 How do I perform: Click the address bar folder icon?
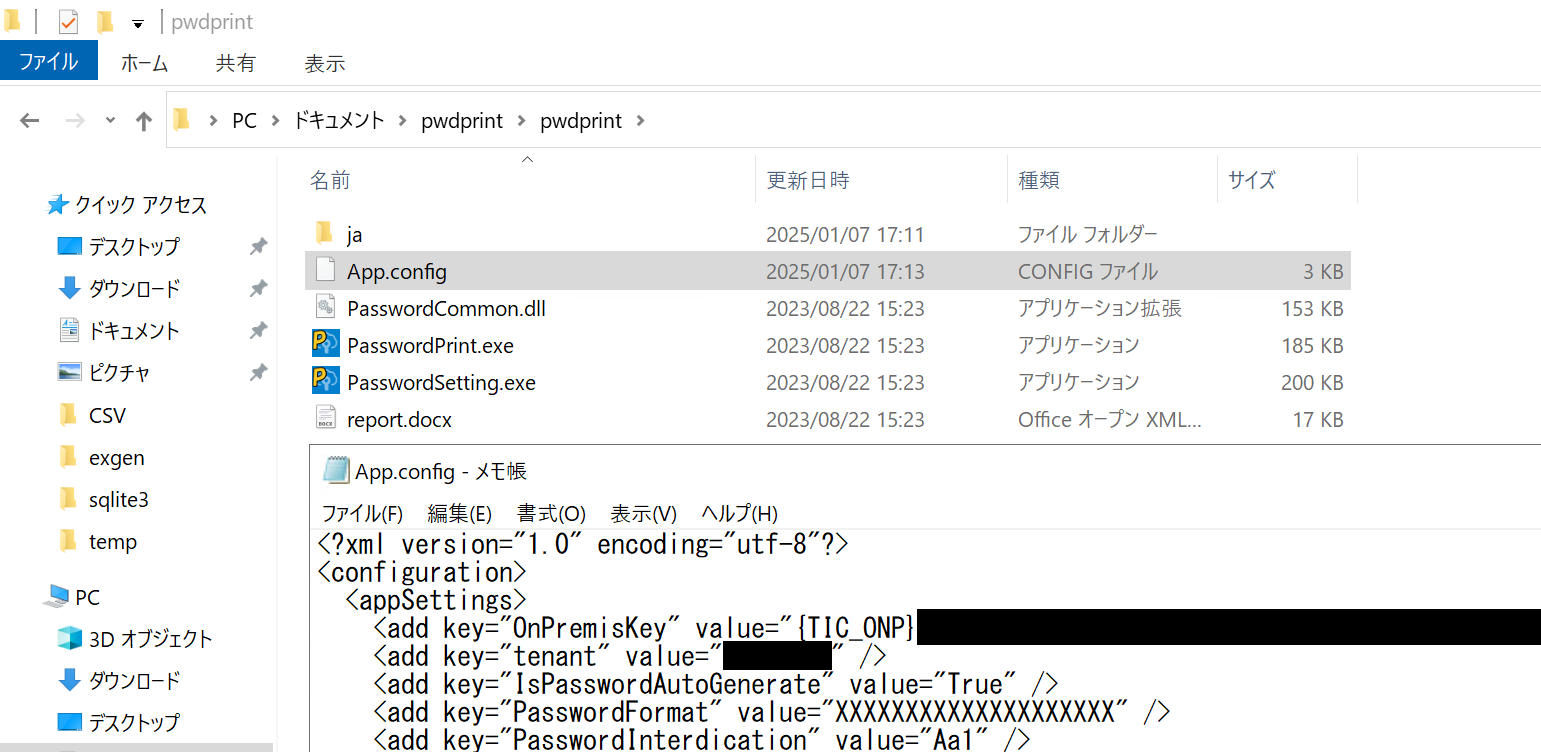click(x=181, y=120)
